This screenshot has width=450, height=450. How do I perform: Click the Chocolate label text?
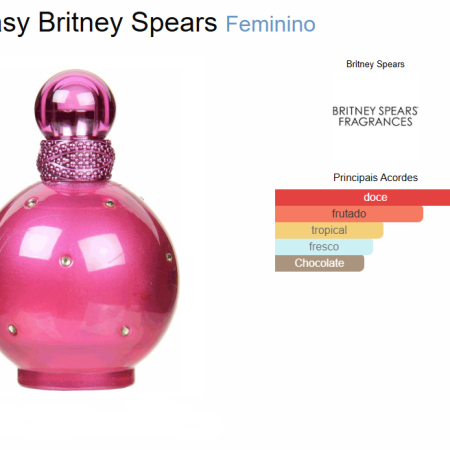pyautogui.click(x=319, y=263)
